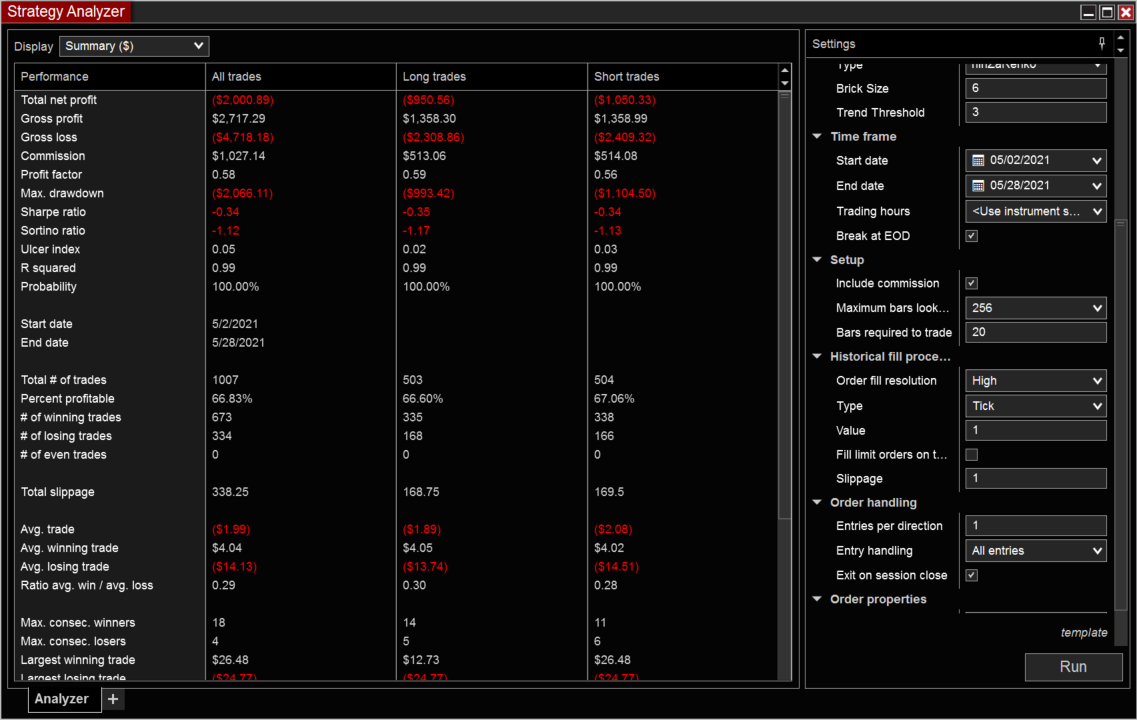
Task: Select the Analyzer tab
Action: point(62,699)
